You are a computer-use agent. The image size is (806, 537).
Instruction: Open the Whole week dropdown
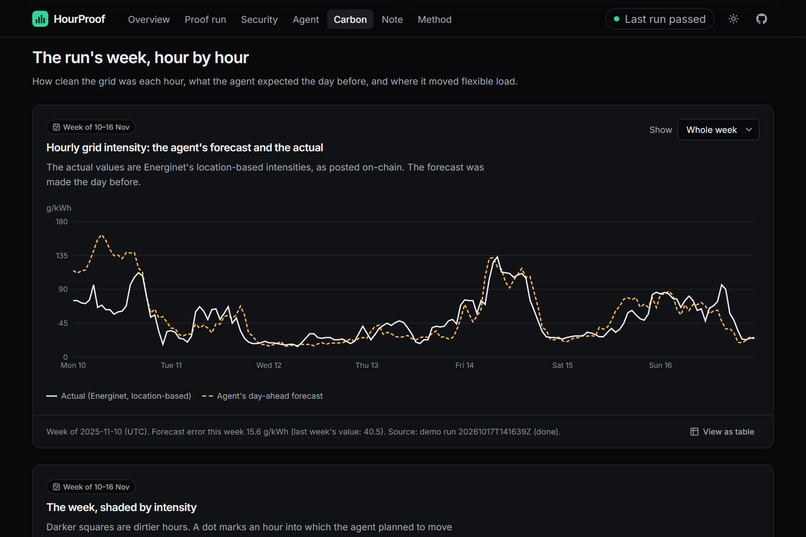(718, 129)
